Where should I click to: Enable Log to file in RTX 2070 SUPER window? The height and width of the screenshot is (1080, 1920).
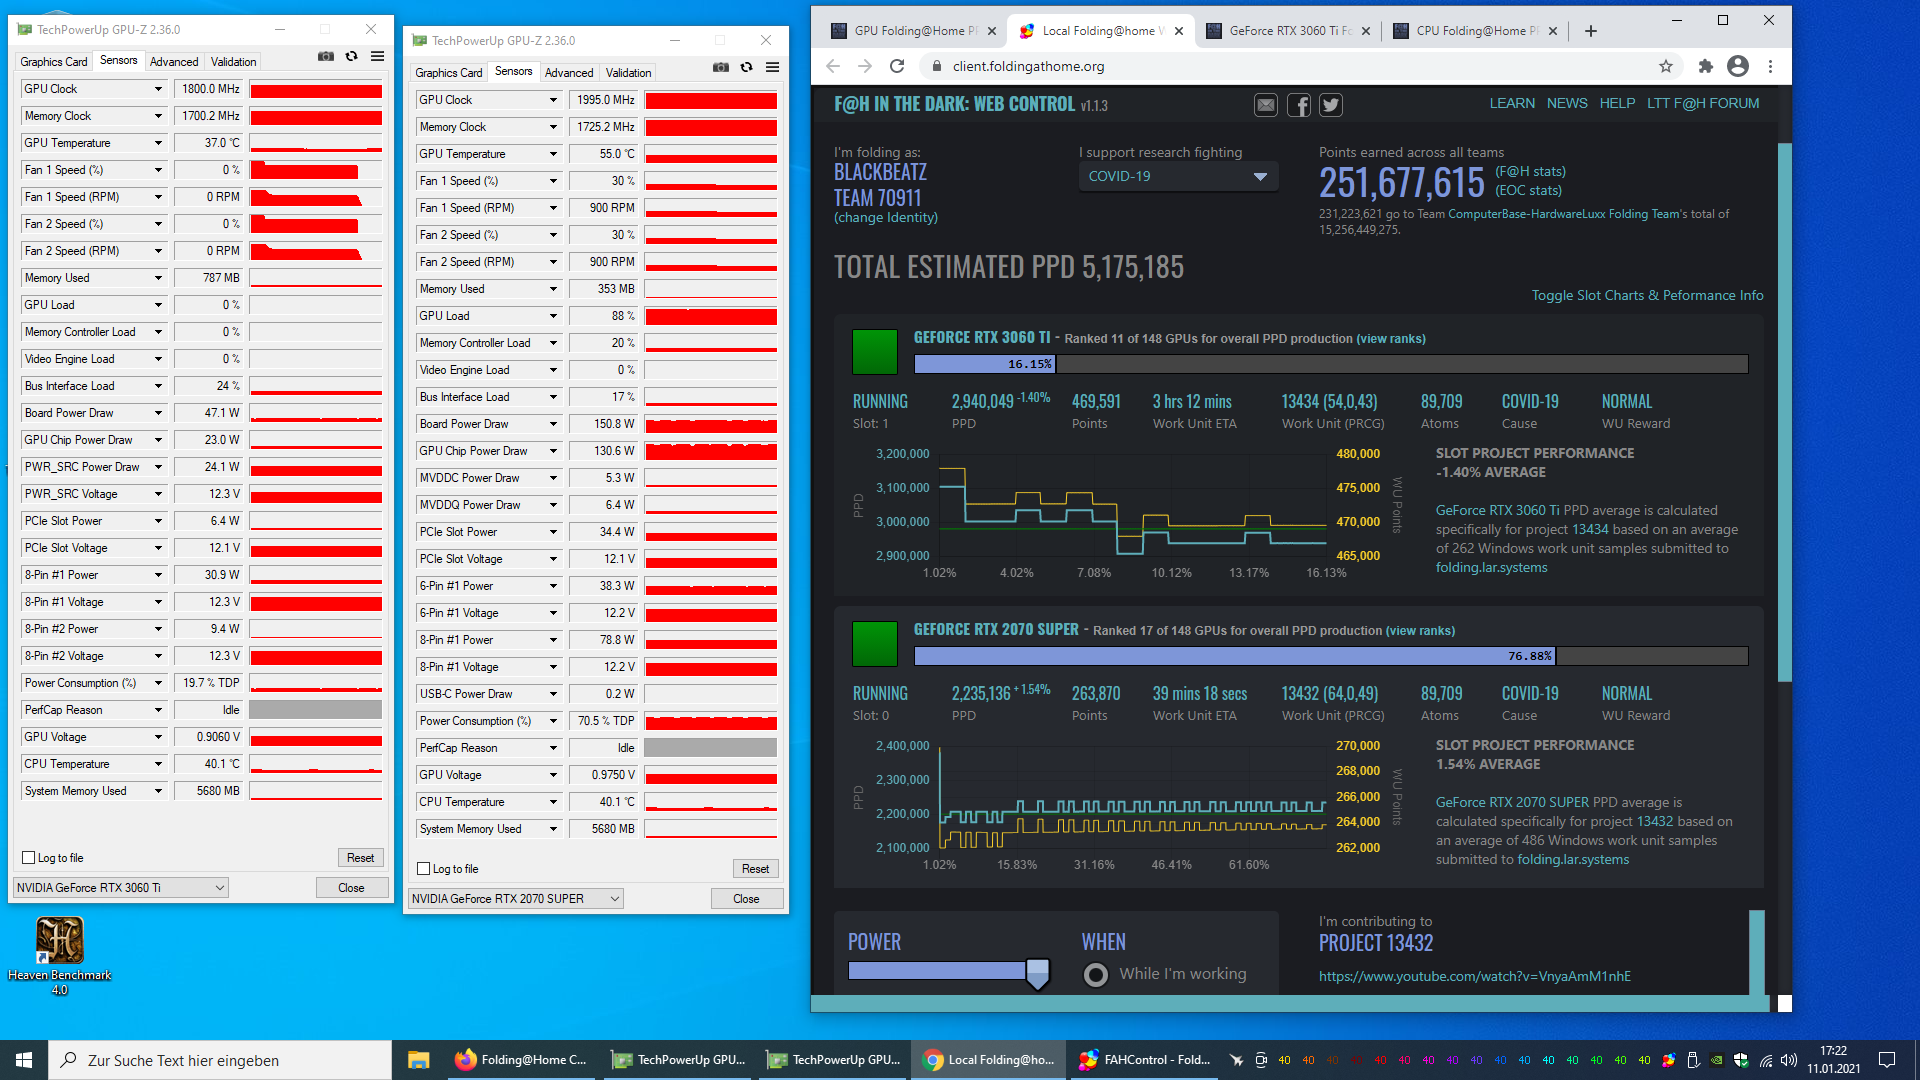(x=424, y=869)
